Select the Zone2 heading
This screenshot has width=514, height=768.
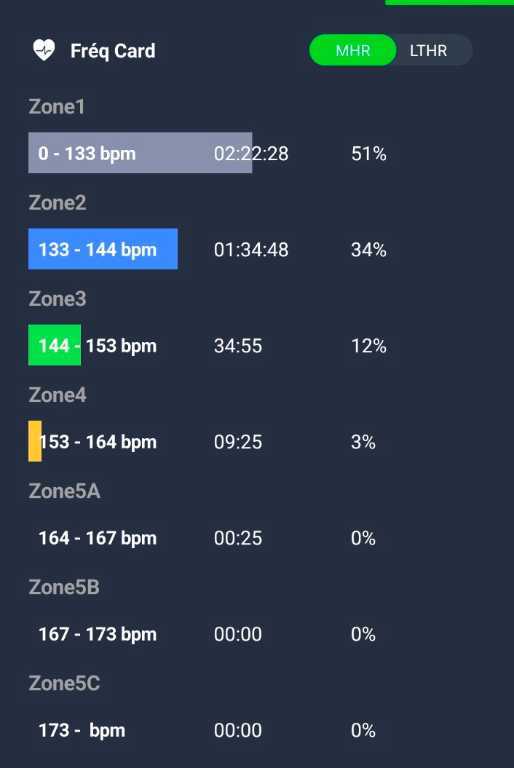[58, 203]
